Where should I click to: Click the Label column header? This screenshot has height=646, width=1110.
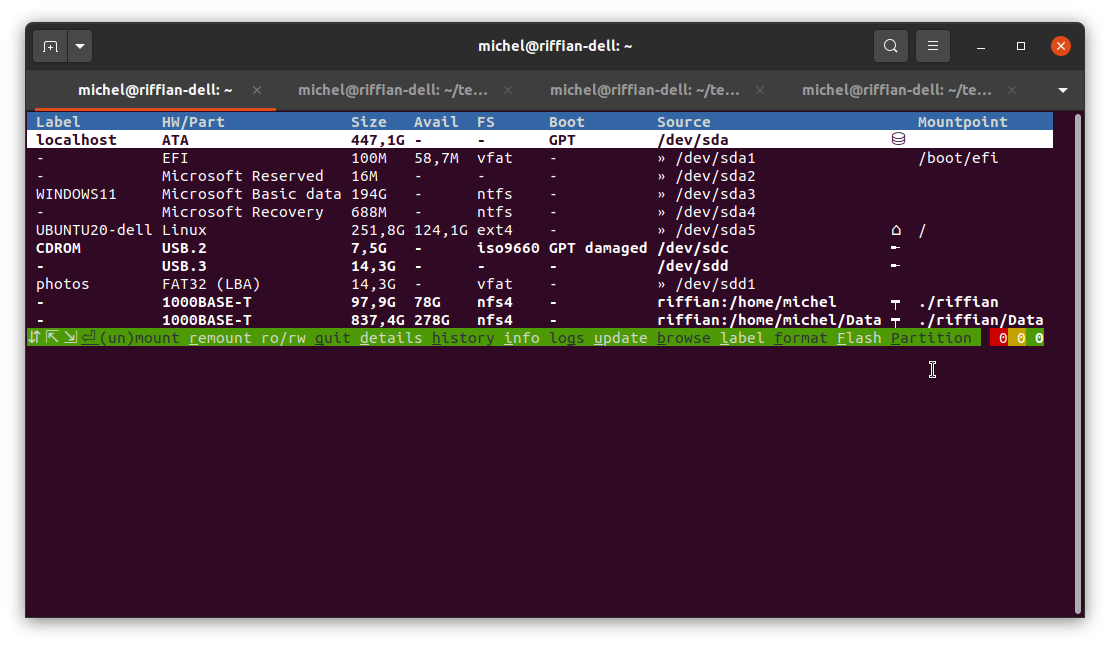pyautogui.click(x=58, y=122)
